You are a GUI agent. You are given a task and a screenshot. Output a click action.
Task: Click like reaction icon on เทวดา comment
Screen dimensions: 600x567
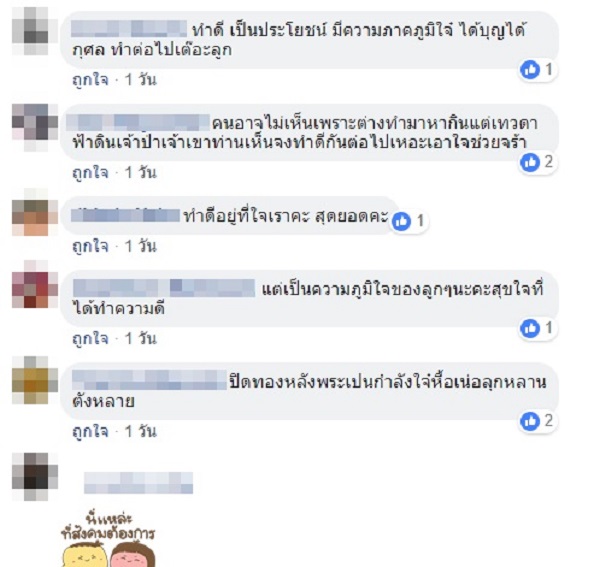coord(530,162)
